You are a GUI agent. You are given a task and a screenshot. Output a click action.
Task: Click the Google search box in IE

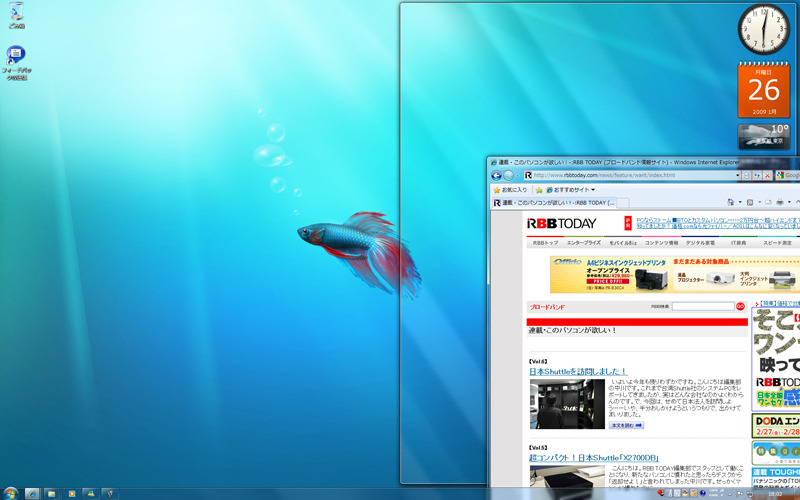click(788, 175)
